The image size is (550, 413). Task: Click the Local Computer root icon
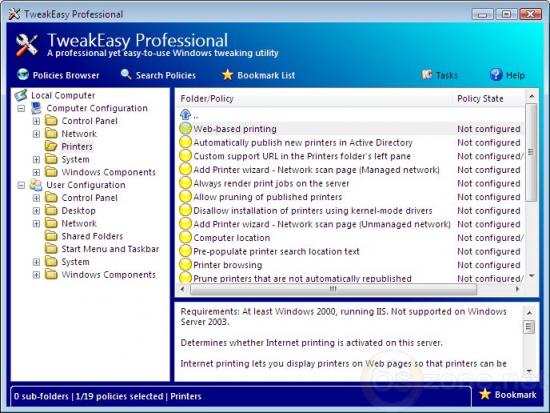(x=21, y=95)
